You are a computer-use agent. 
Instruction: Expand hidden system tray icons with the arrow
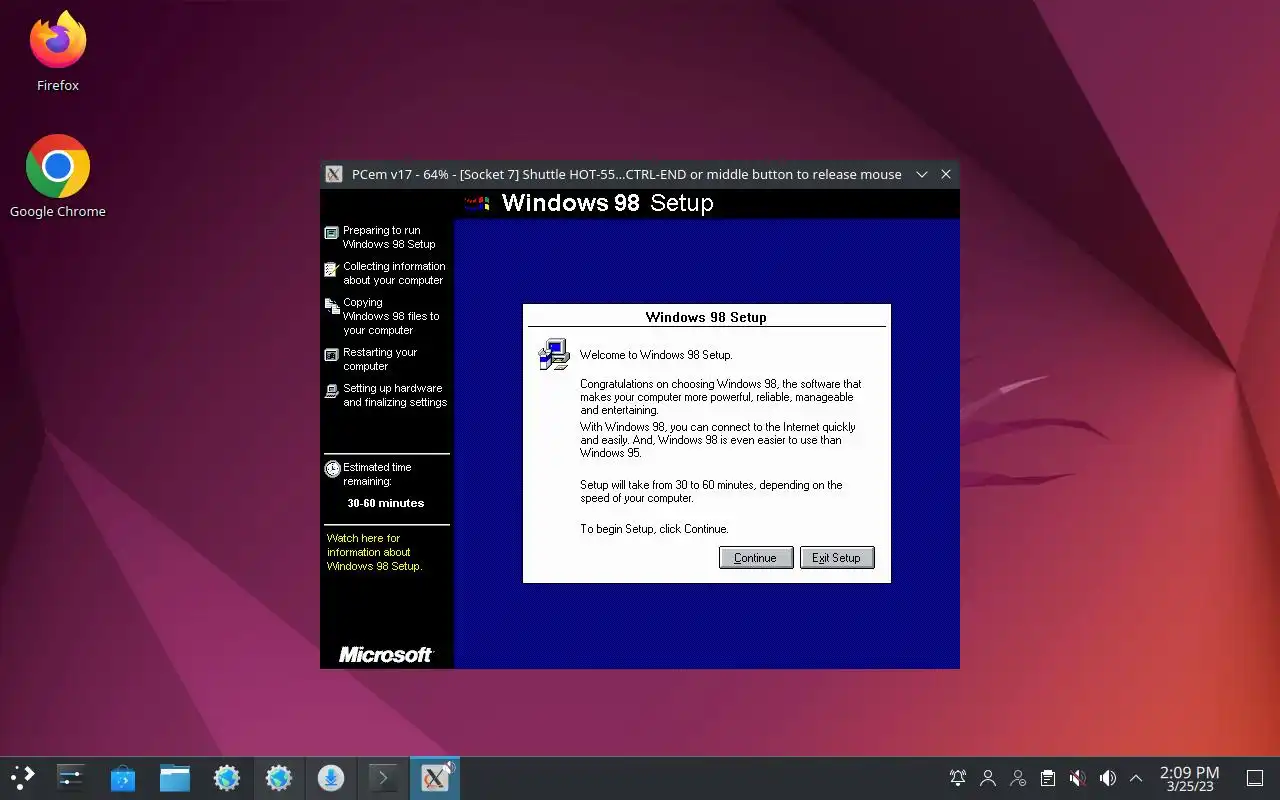tap(1136, 778)
